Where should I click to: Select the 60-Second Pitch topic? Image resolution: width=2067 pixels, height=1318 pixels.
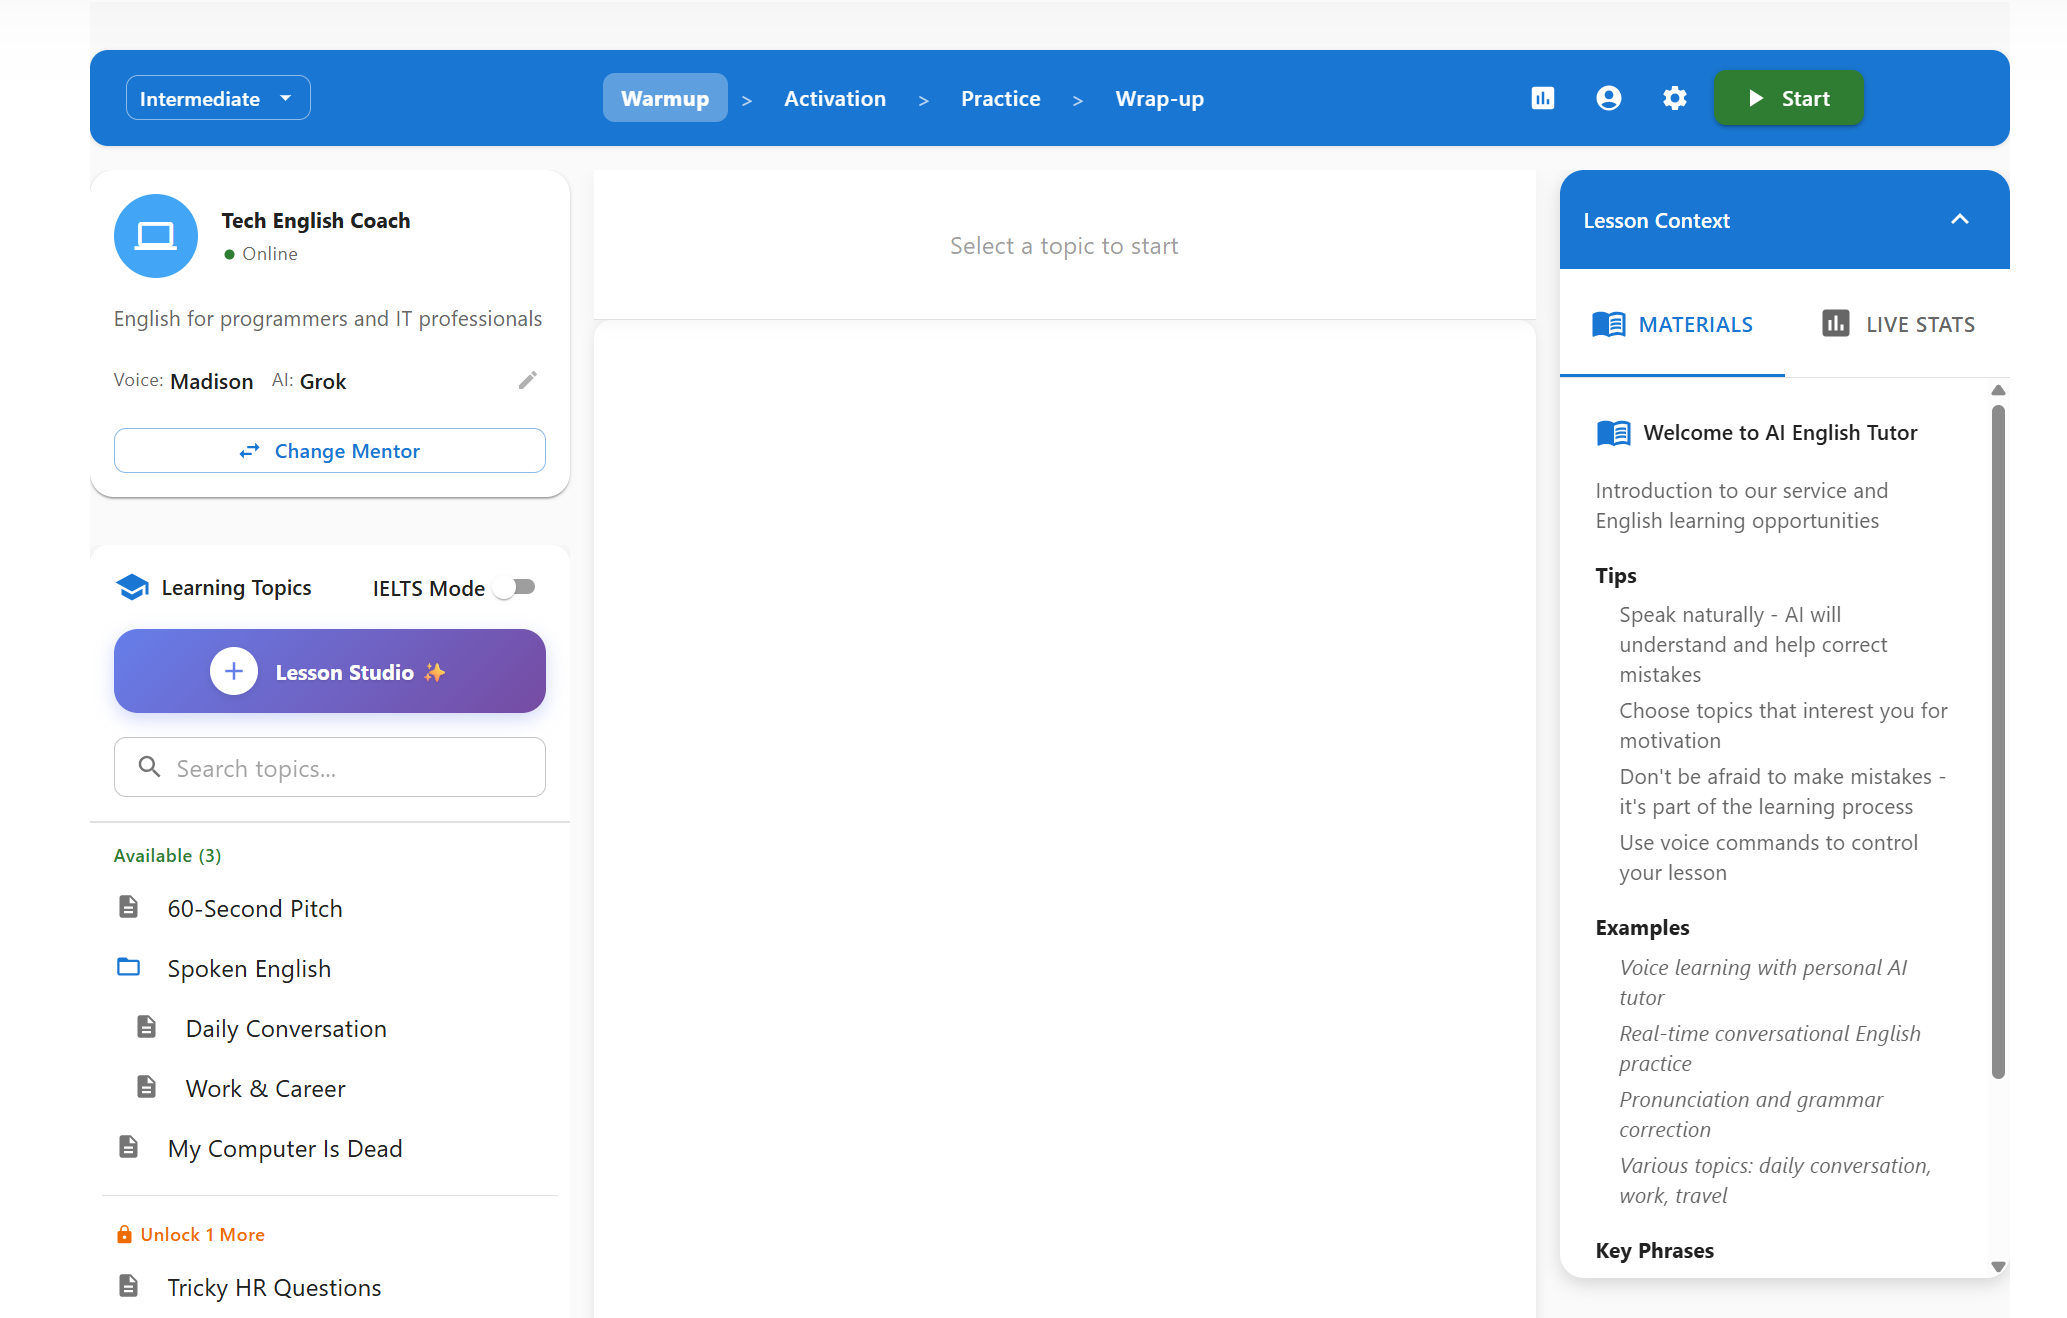point(254,908)
